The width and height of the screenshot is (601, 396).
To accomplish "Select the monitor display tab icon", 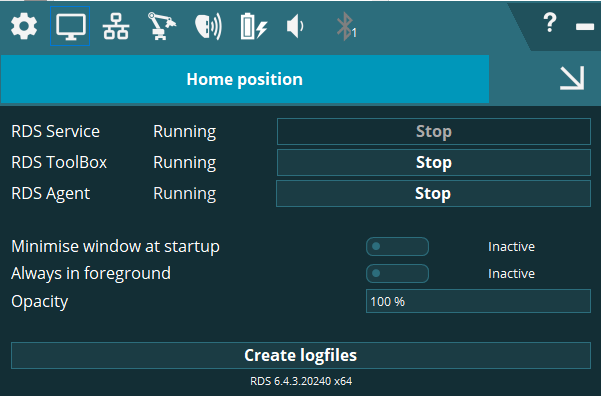I will point(71,26).
